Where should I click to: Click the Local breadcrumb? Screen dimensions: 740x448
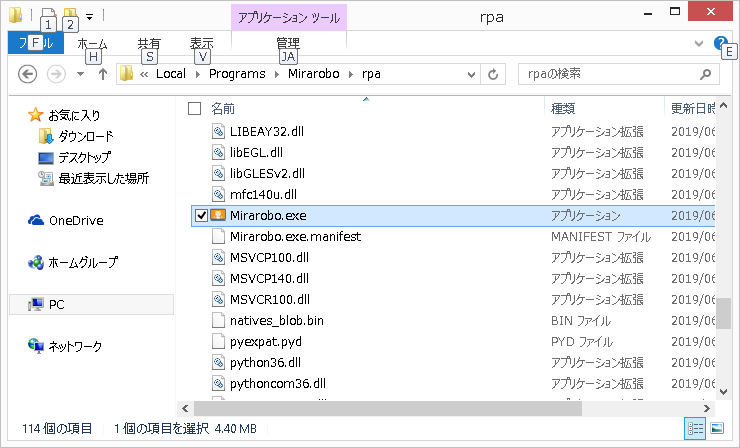(x=171, y=74)
